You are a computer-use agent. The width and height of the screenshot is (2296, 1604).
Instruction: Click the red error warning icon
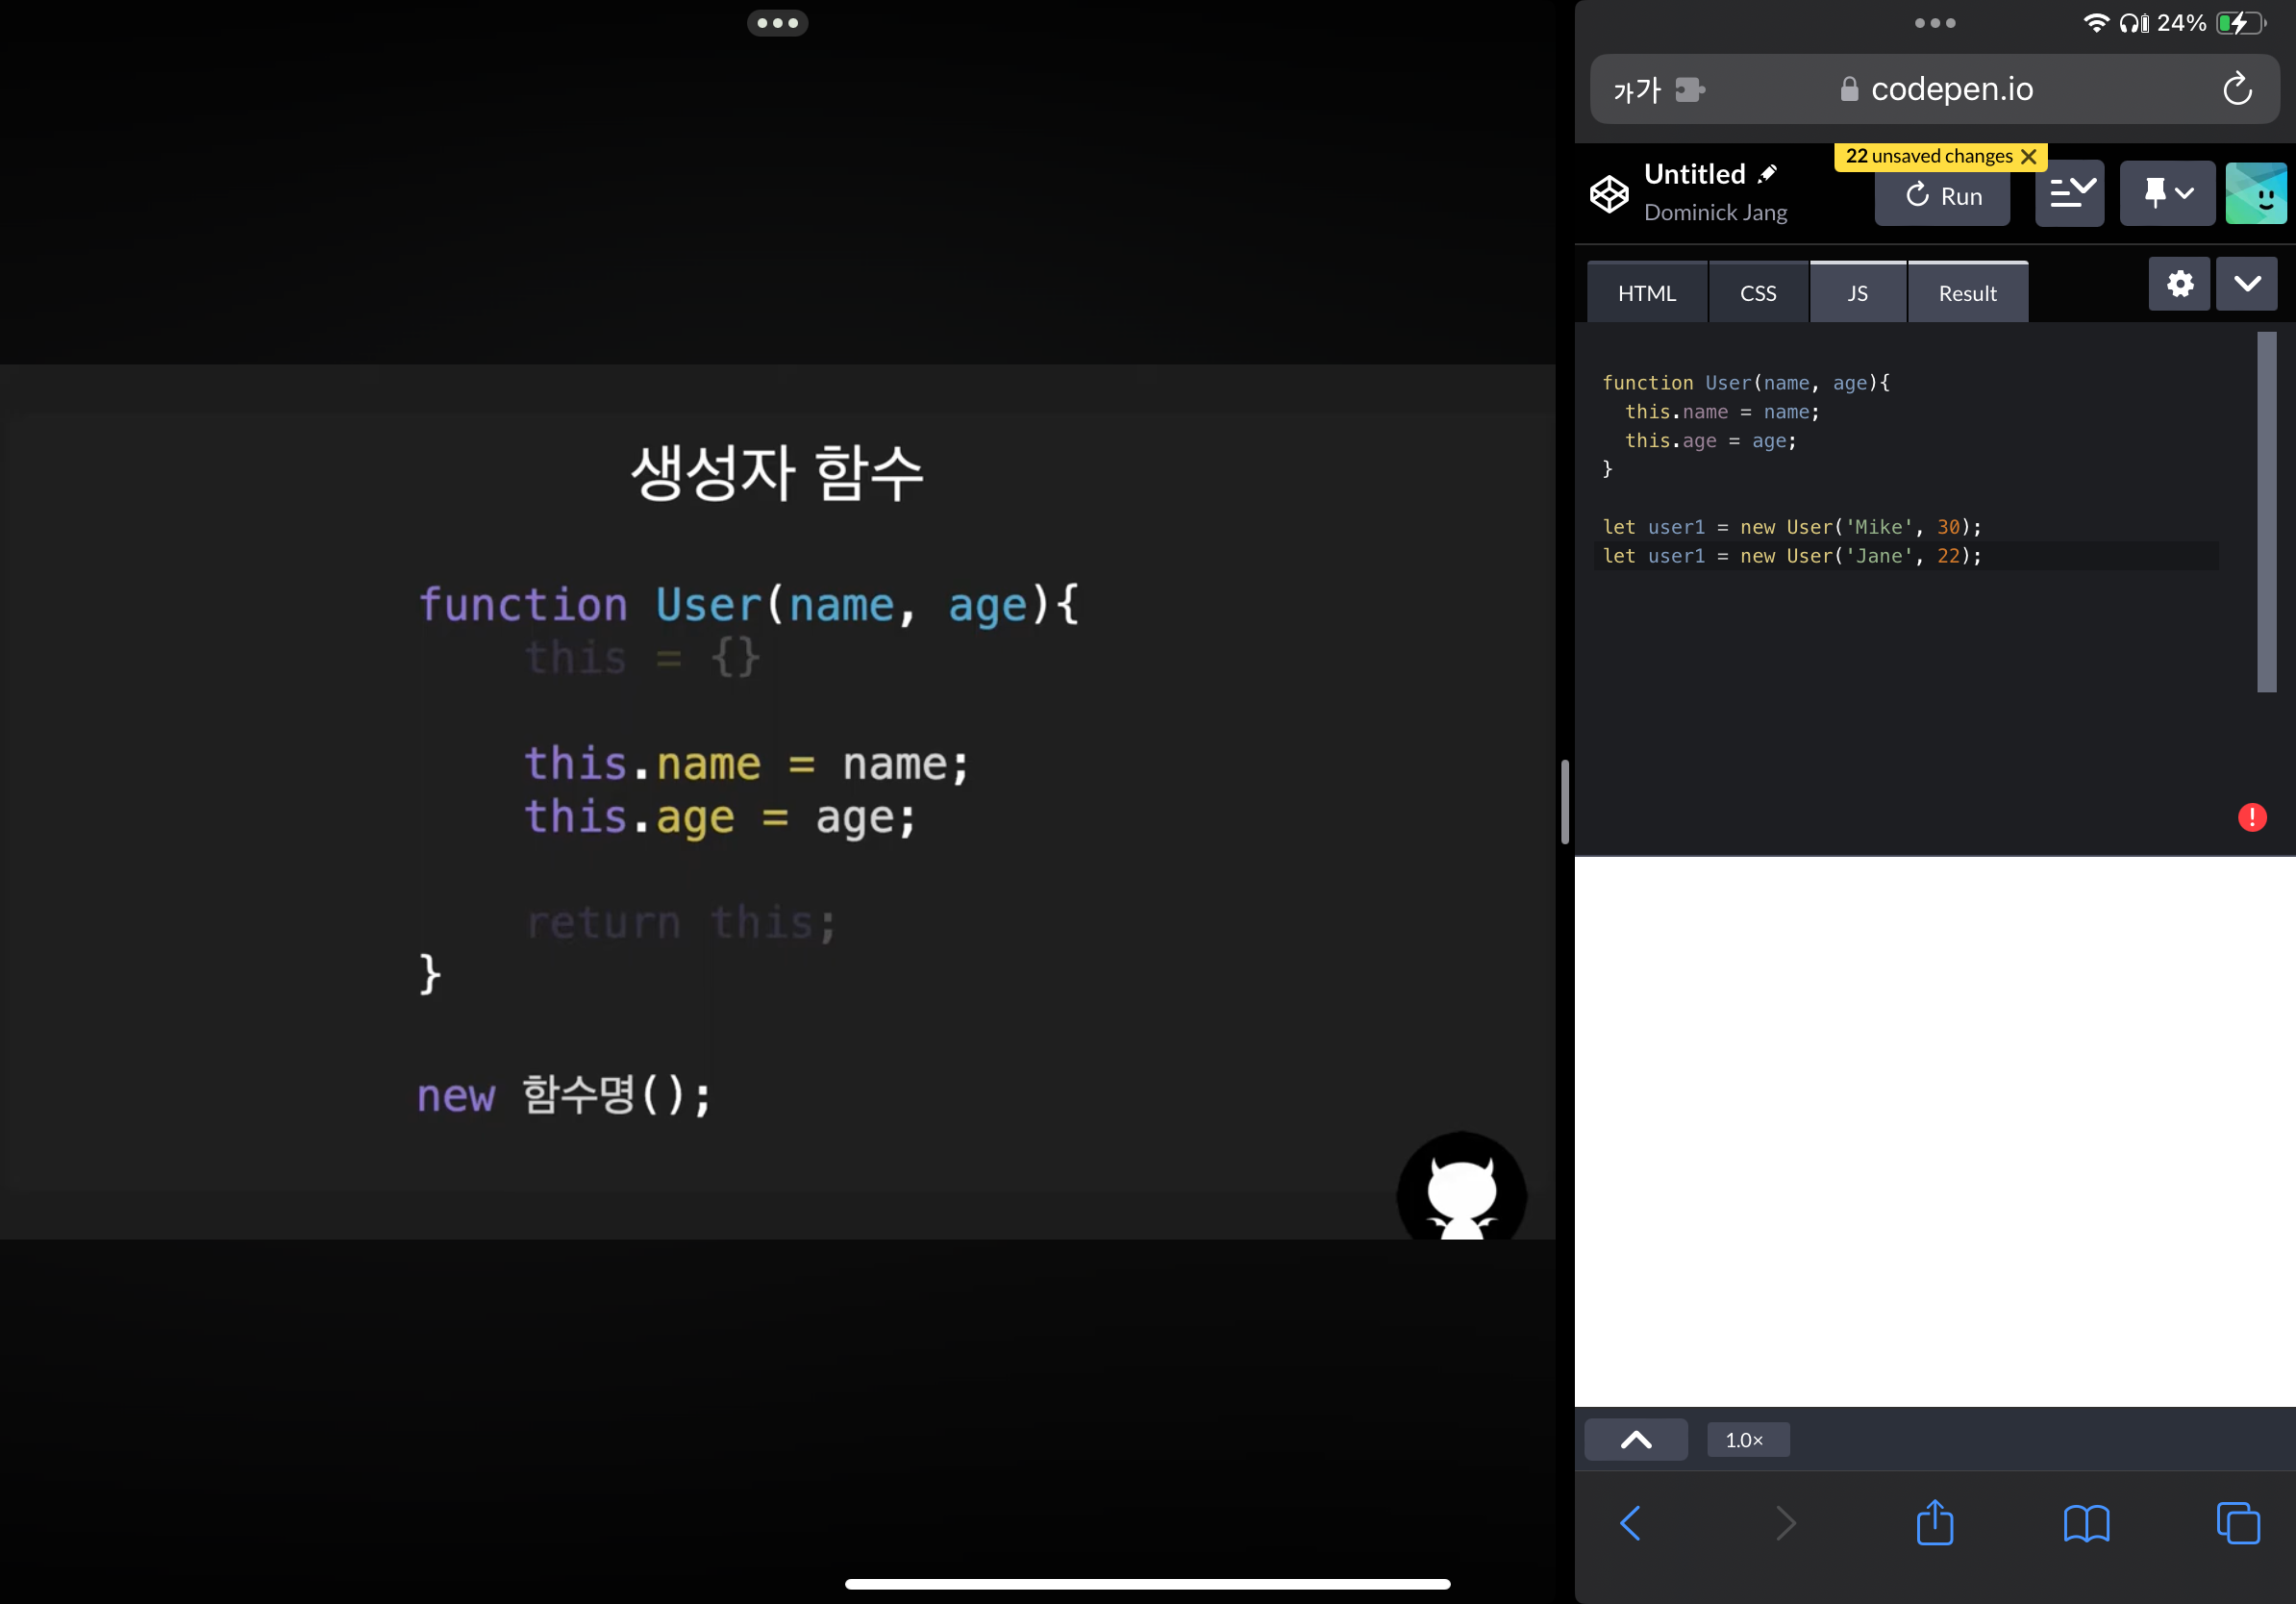tap(2251, 817)
